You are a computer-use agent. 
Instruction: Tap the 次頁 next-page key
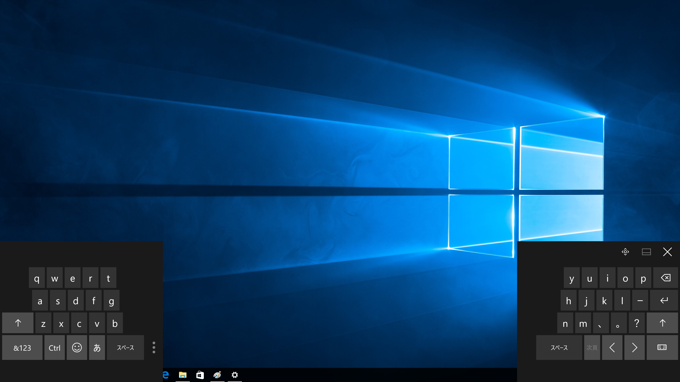coord(592,347)
